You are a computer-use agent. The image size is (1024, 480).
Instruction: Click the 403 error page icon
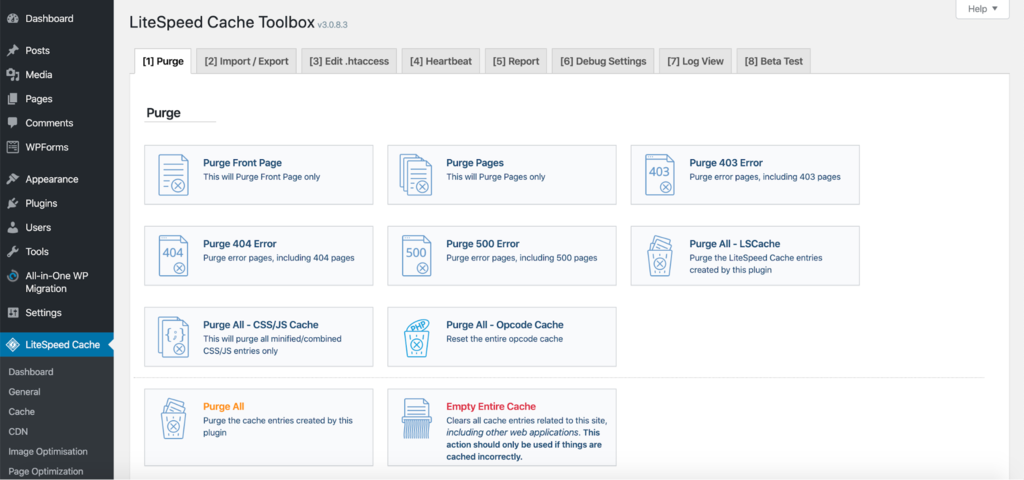click(660, 175)
